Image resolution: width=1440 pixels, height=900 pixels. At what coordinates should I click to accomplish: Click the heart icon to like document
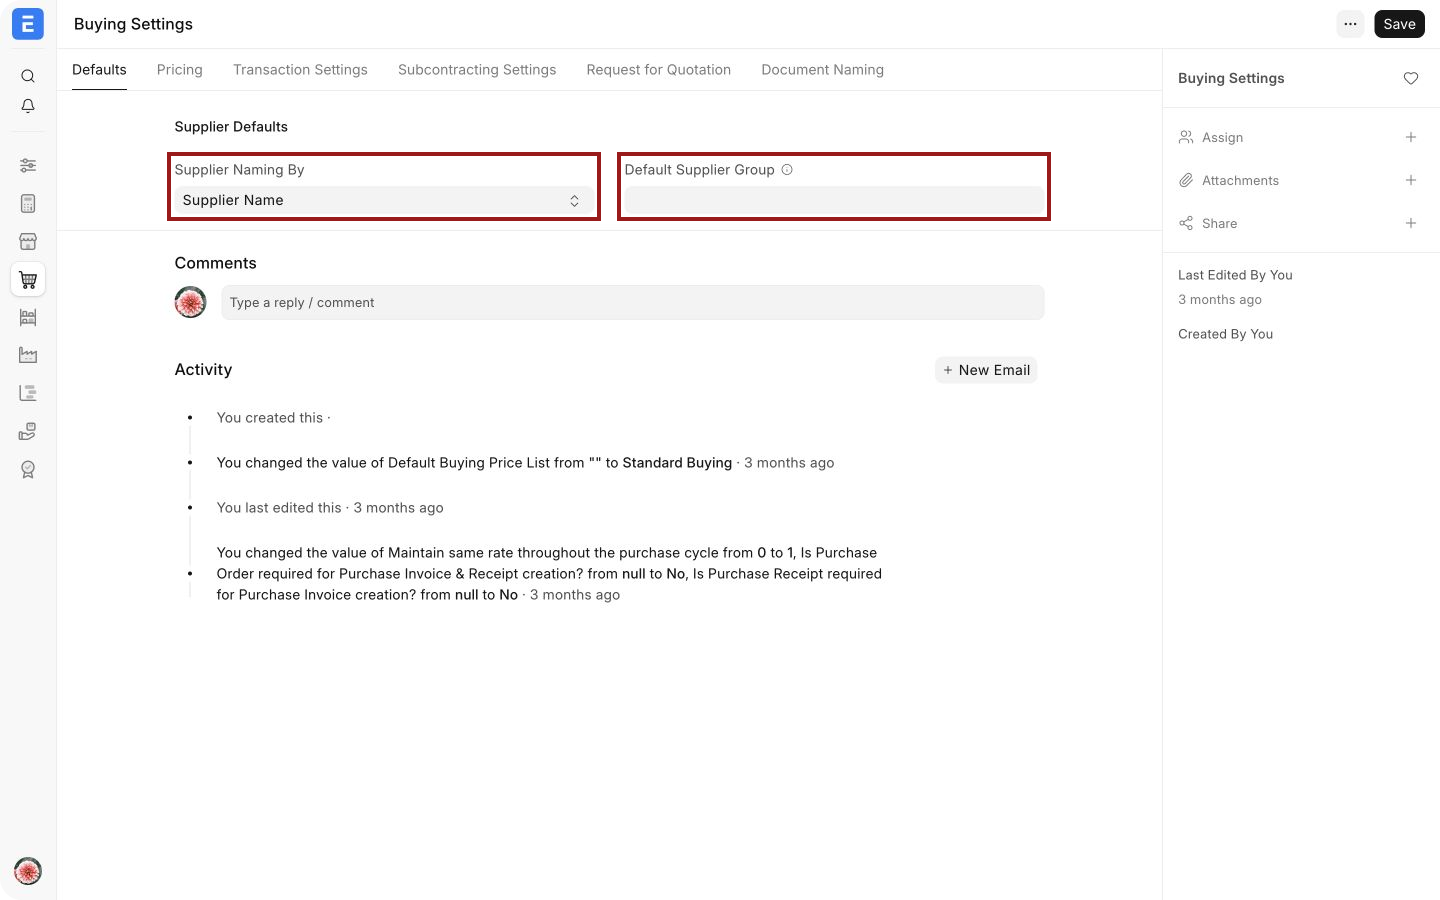point(1411,78)
